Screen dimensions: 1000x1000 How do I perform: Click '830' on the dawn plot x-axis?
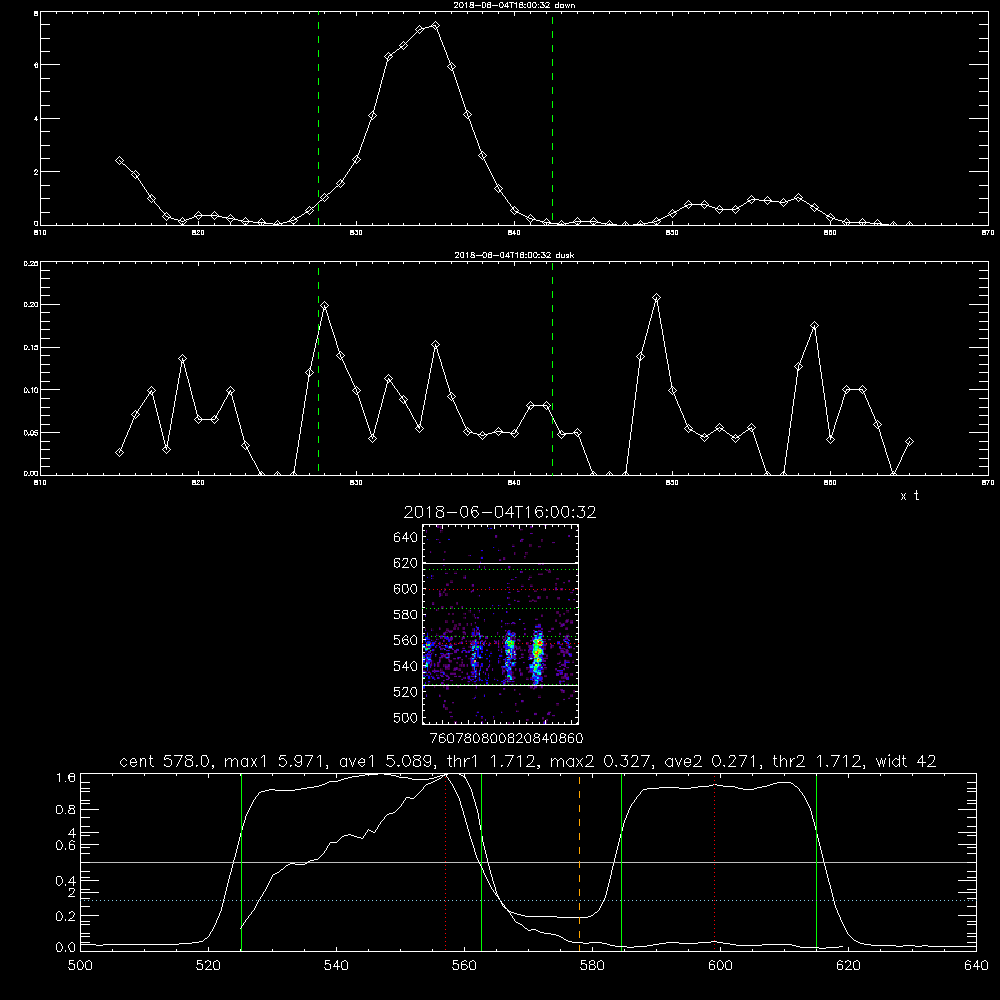click(356, 233)
